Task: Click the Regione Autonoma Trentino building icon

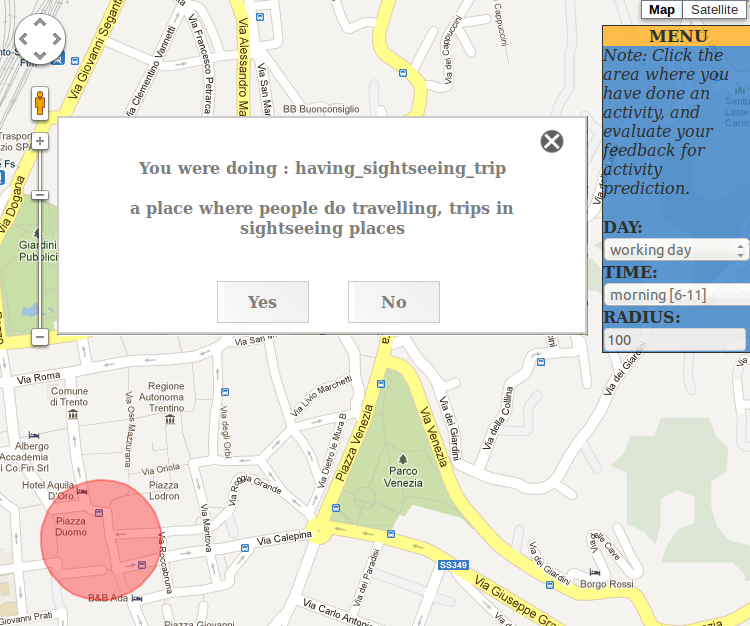Action: 170,419
